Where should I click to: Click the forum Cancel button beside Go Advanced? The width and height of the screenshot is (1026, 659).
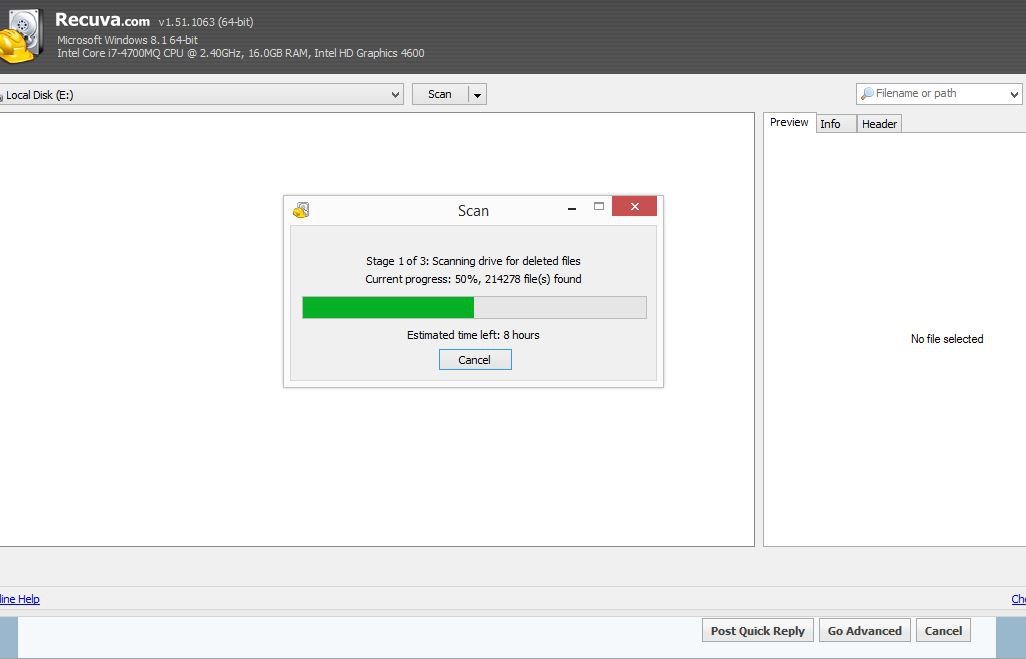click(943, 631)
